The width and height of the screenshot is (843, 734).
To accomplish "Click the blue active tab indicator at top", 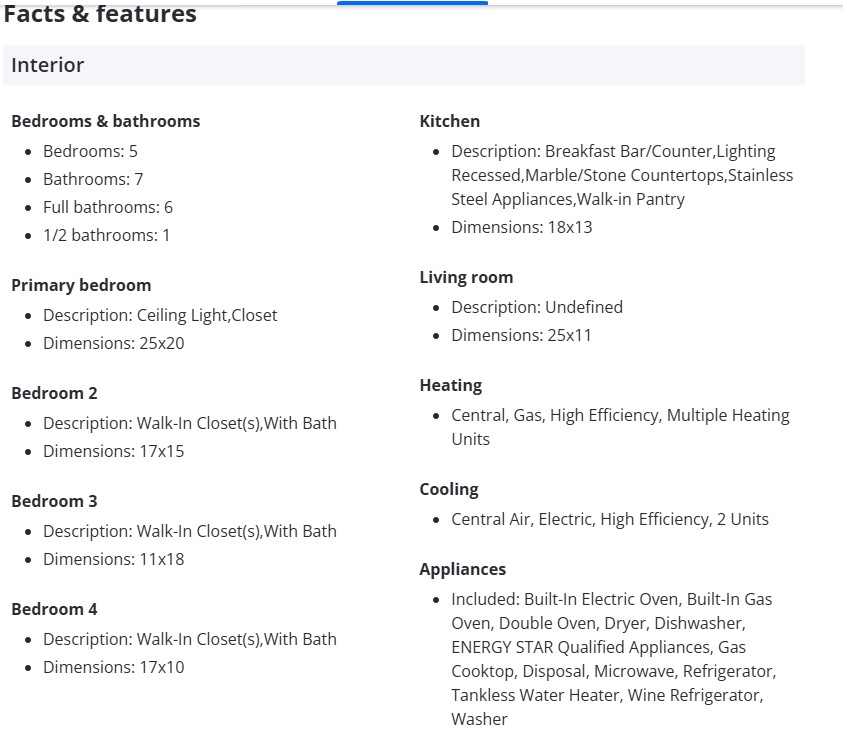I will 412,3.
